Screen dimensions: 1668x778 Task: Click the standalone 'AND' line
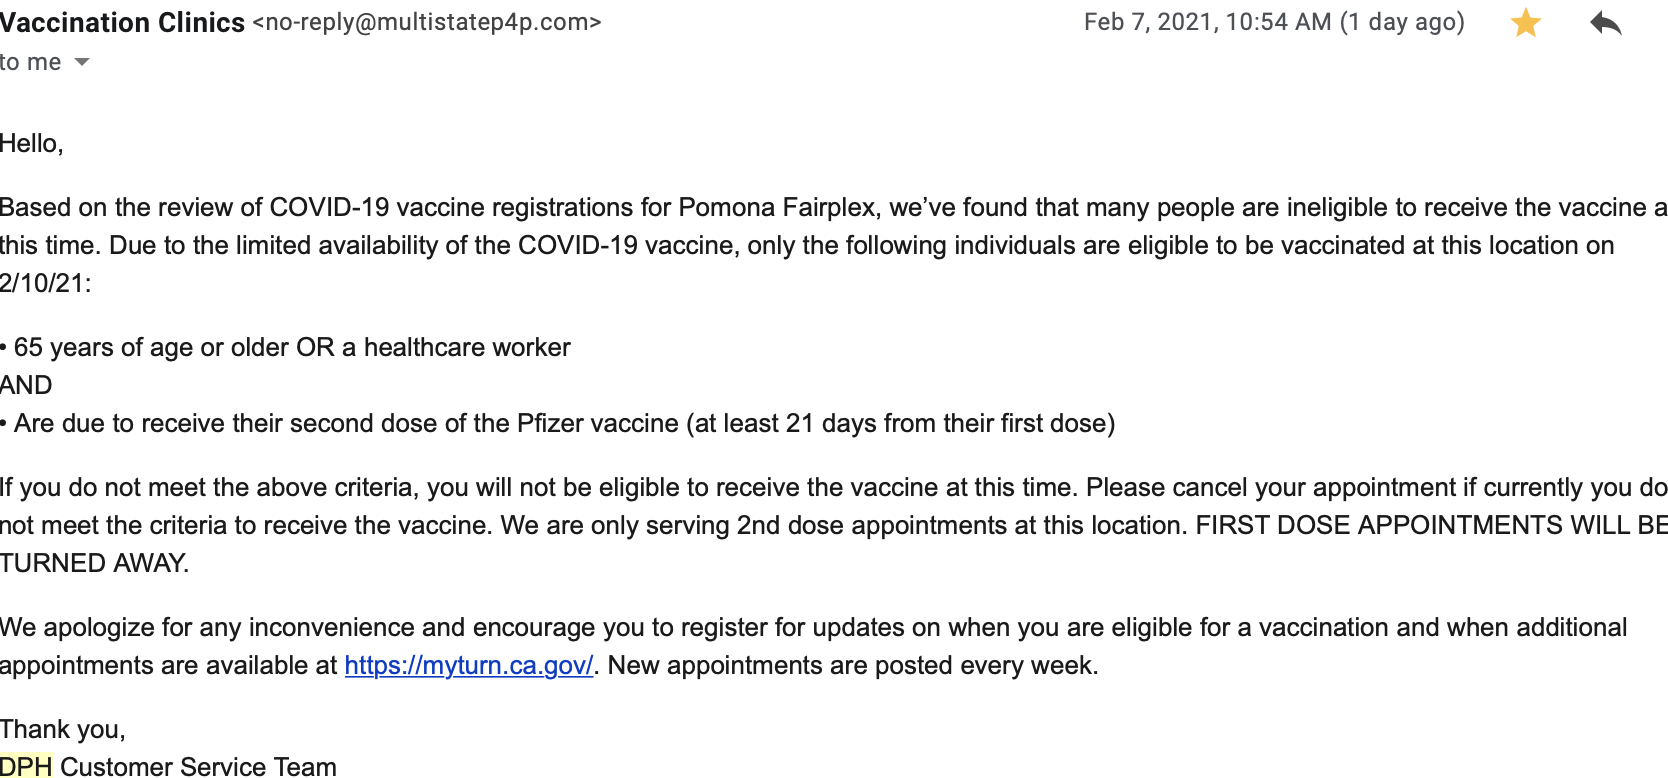click(26, 385)
